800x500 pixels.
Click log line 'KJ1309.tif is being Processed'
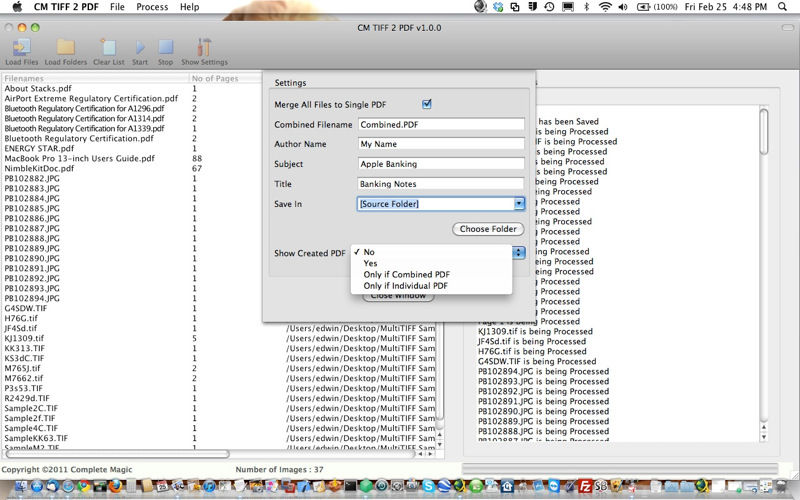coord(535,331)
